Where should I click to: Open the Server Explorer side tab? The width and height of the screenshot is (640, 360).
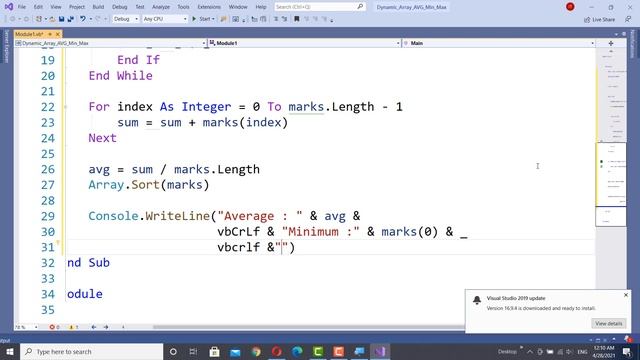point(6,46)
